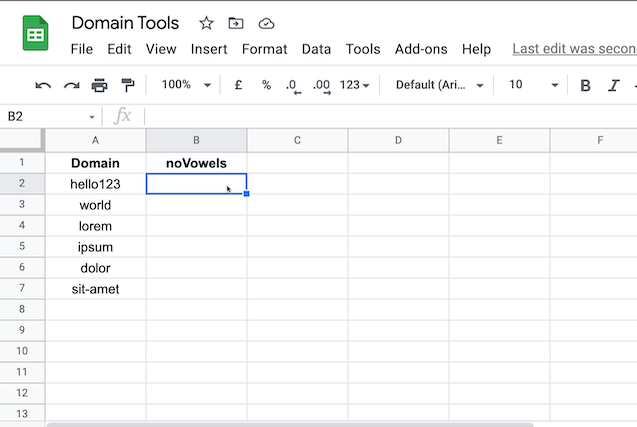Open the Last edit history link
The width and height of the screenshot is (637, 427).
click(x=574, y=49)
